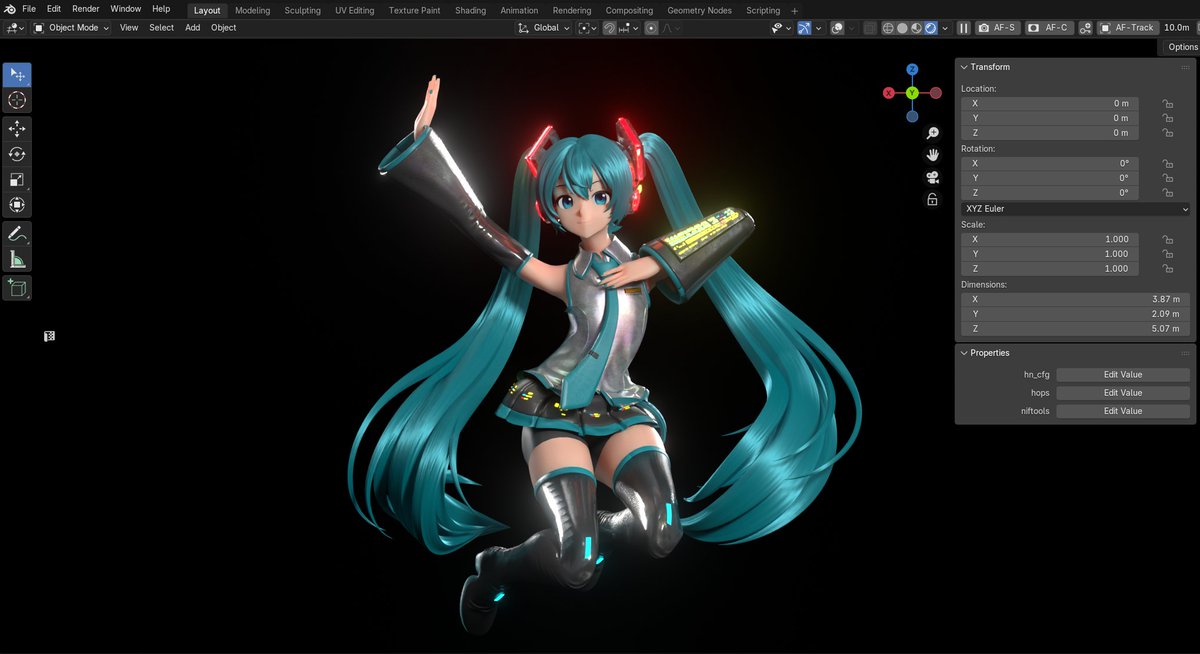Select the Rotate tool

17,154
